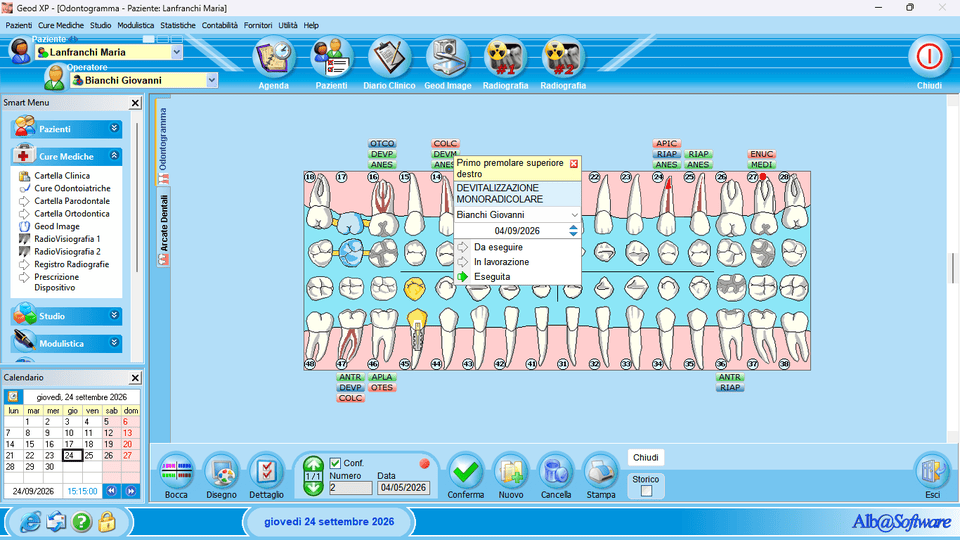Open Radiografia #2 icon
Image resolution: width=960 pixels, height=540 pixels.
click(x=563, y=58)
